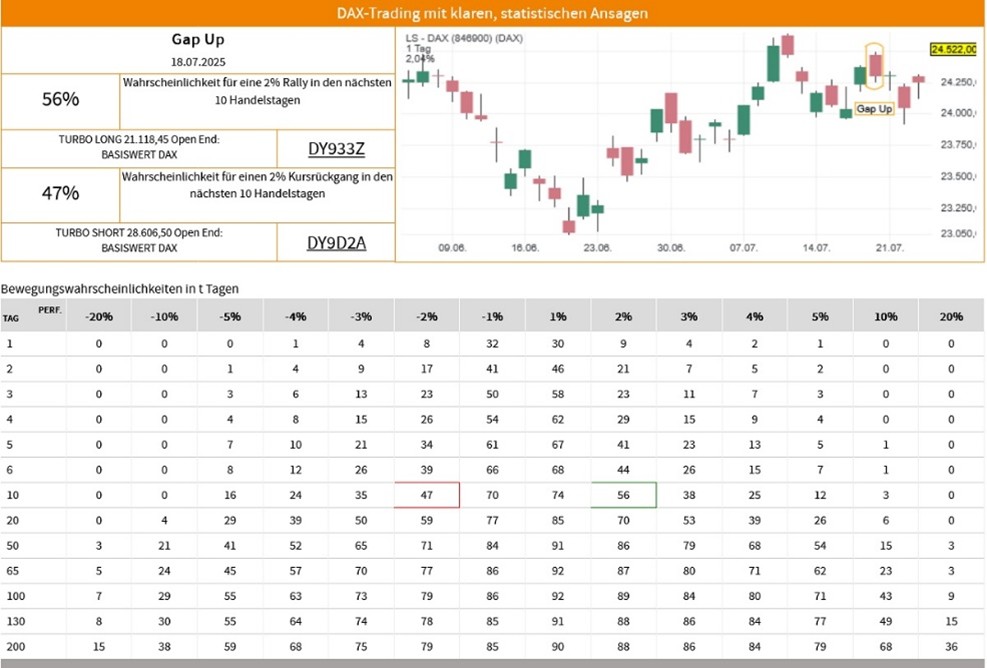This screenshot has height=668, width=987.
Task: Select the large 56% rally probability value
Action: [x=60, y=99]
